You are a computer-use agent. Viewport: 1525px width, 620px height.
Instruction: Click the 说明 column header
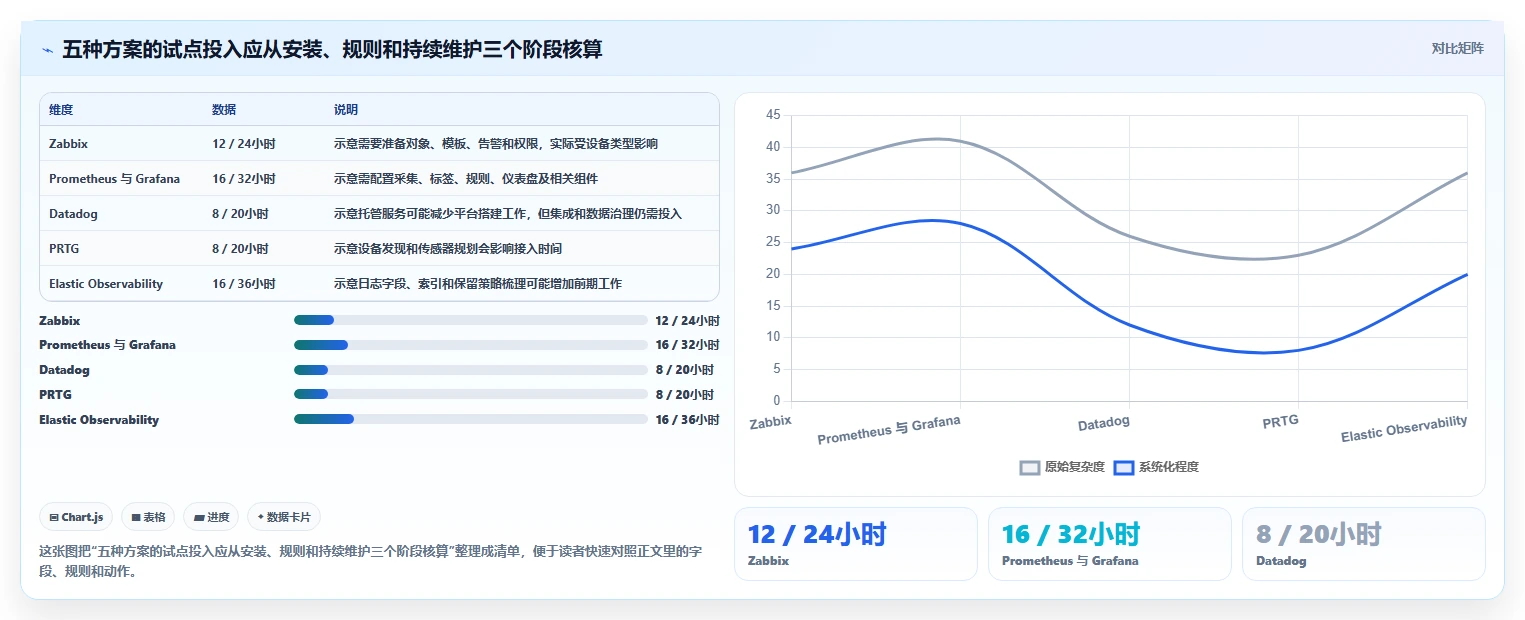346,109
